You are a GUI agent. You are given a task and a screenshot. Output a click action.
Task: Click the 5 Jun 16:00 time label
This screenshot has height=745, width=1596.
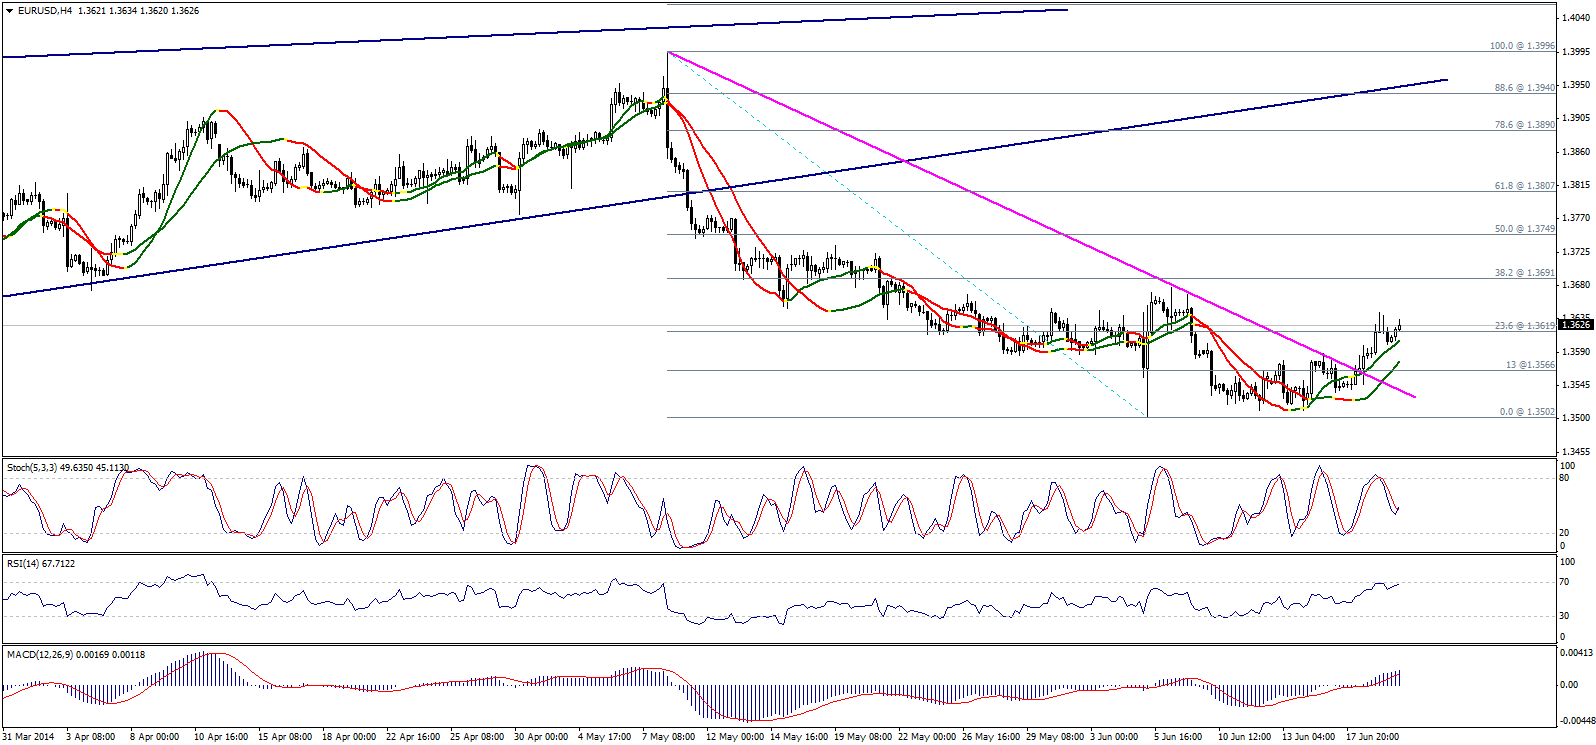point(1177,737)
